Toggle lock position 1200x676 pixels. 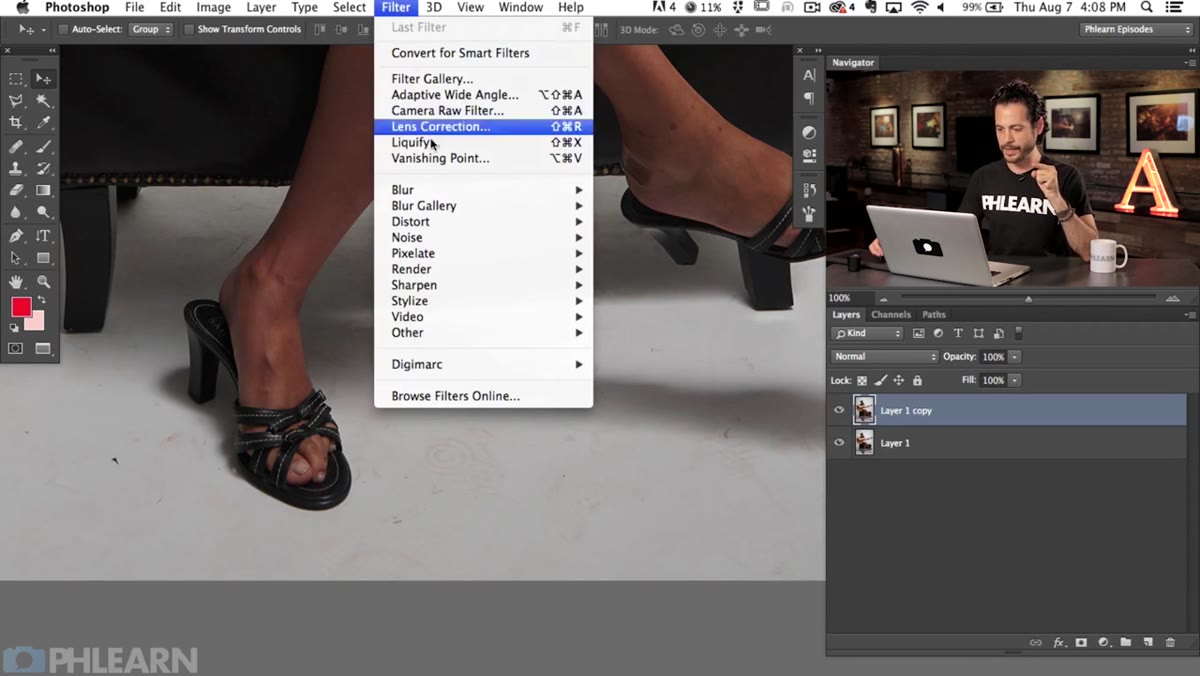pyautogui.click(x=899, y=380)
